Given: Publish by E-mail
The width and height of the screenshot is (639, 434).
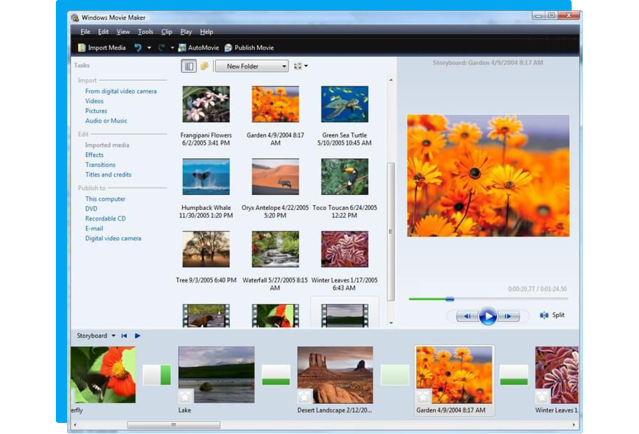Looking at the screenshot, I should coord(94,229).
